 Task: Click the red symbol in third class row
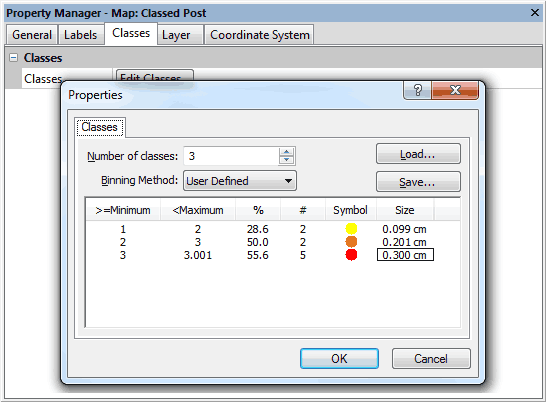(351, 255)
